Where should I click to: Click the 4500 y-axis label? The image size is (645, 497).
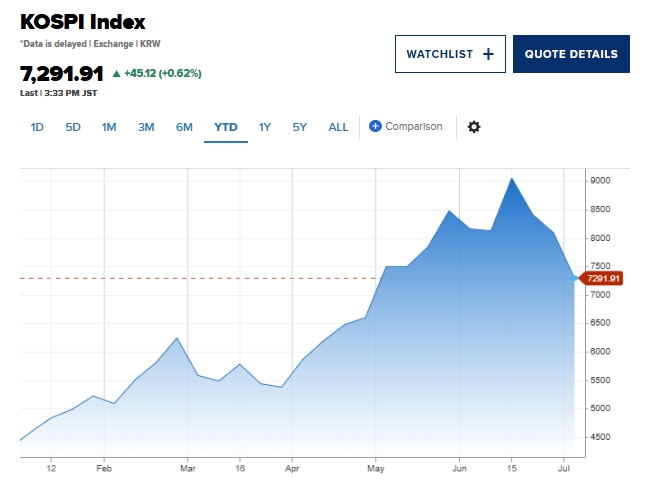(600, 437)
